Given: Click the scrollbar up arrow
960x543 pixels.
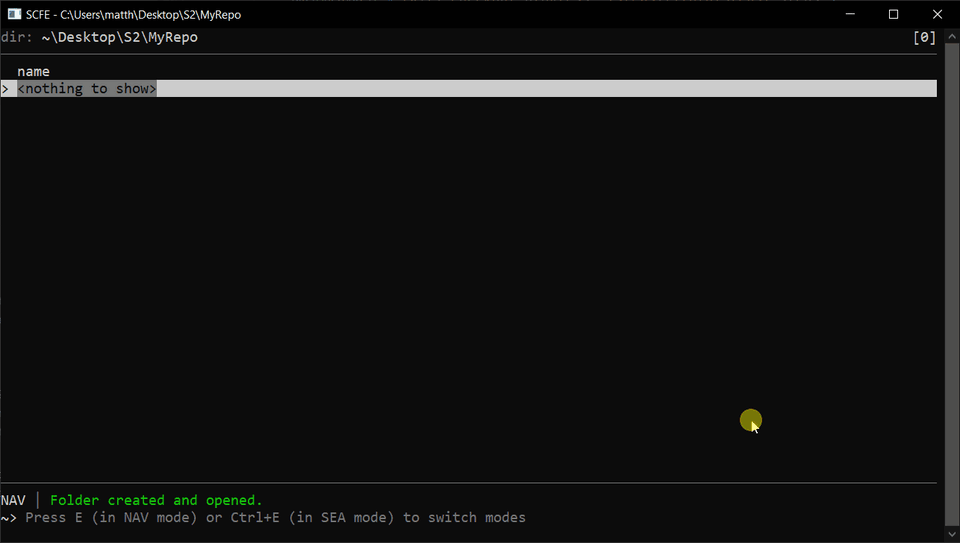Looking at the screenshot, I should [952, 37].
